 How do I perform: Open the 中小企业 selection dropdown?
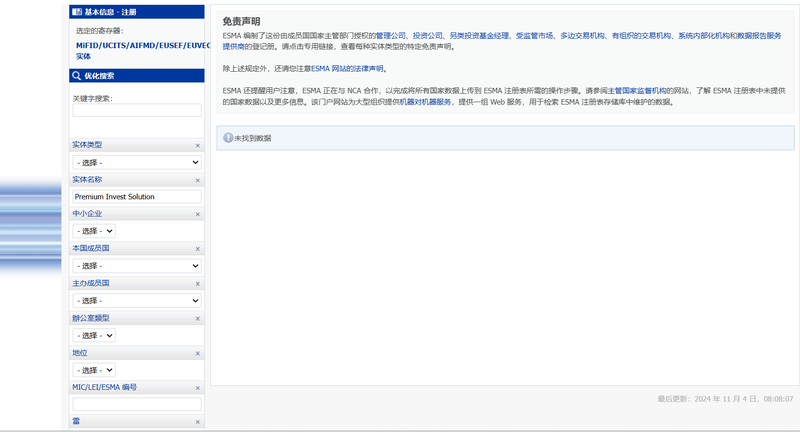94,231
